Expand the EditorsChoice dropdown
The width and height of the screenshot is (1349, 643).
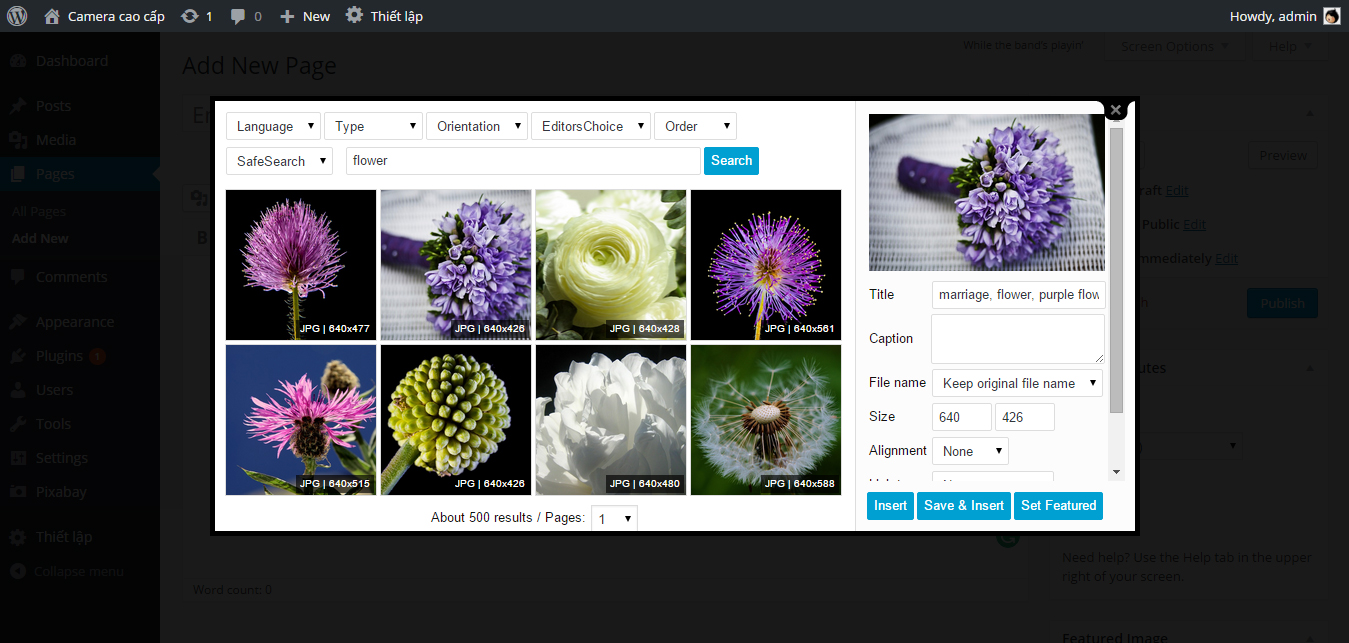point(590,126)
